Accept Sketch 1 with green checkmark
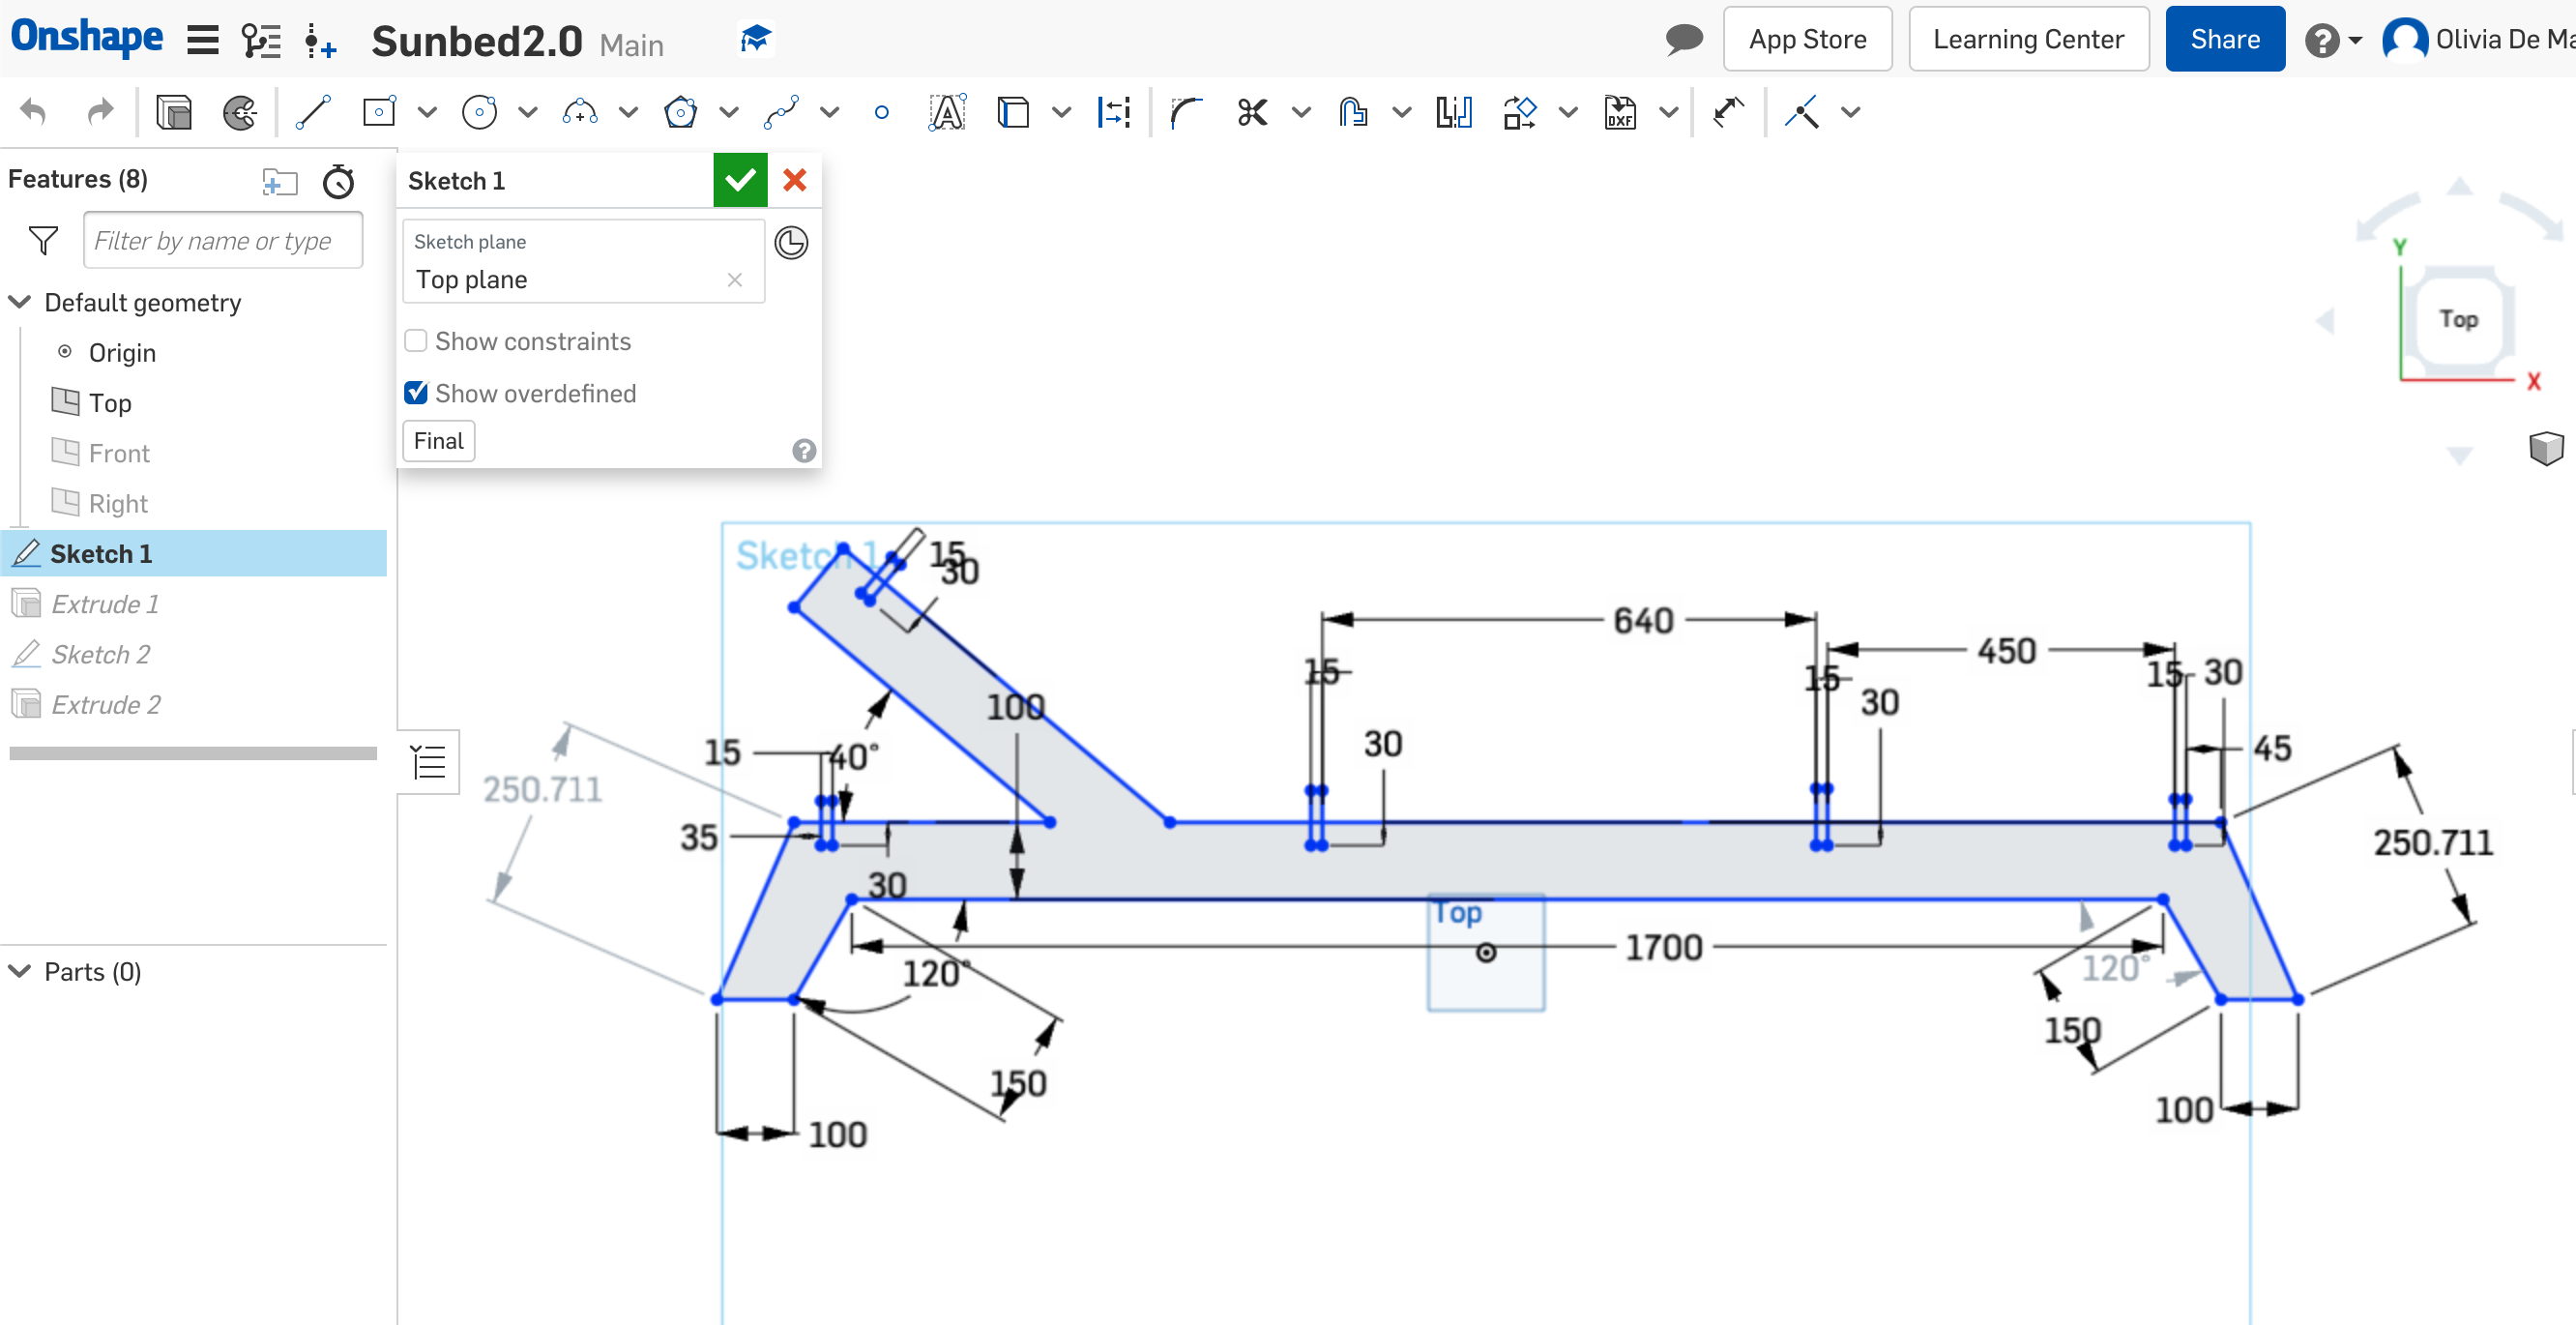2576x1325 pixels. (740, 180)
